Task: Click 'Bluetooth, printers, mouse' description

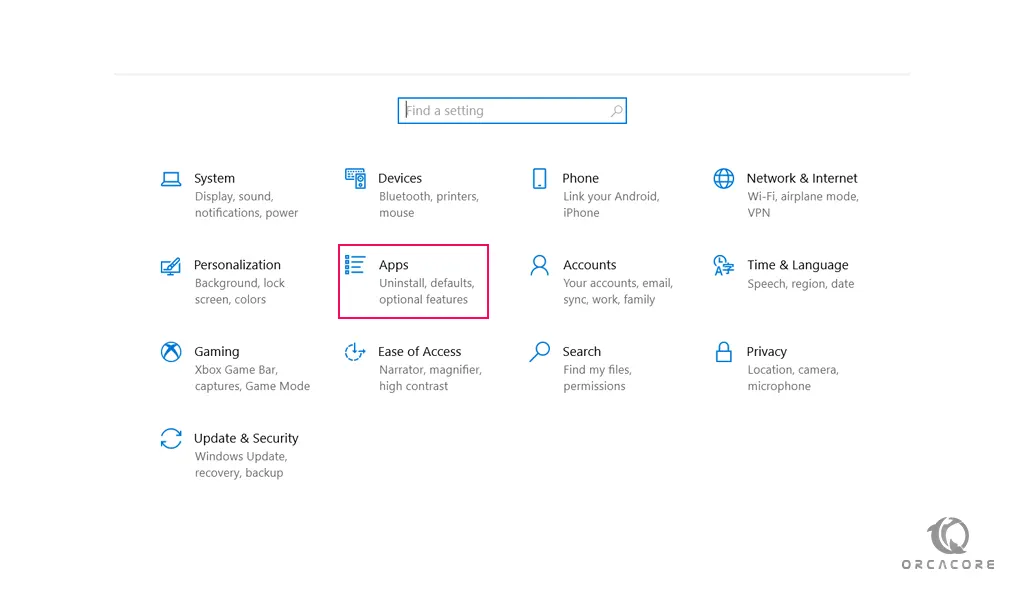Action: click(x=429, y=205)
